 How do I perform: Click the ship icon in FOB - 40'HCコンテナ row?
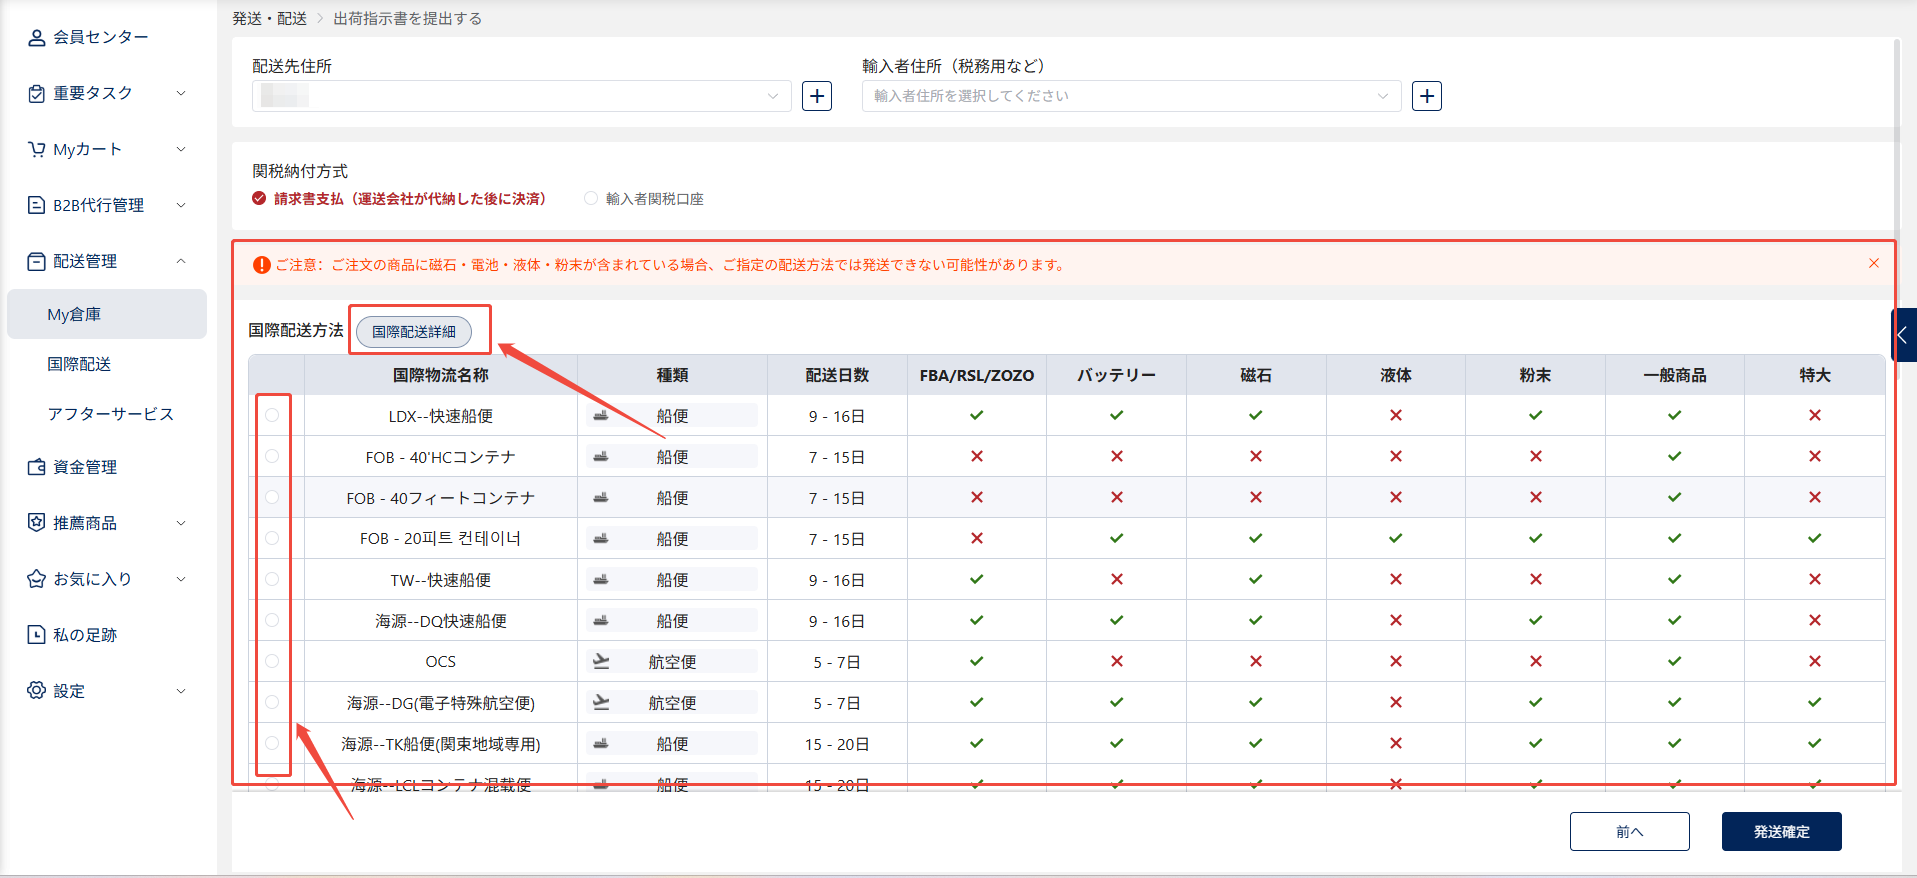[601, 456]
